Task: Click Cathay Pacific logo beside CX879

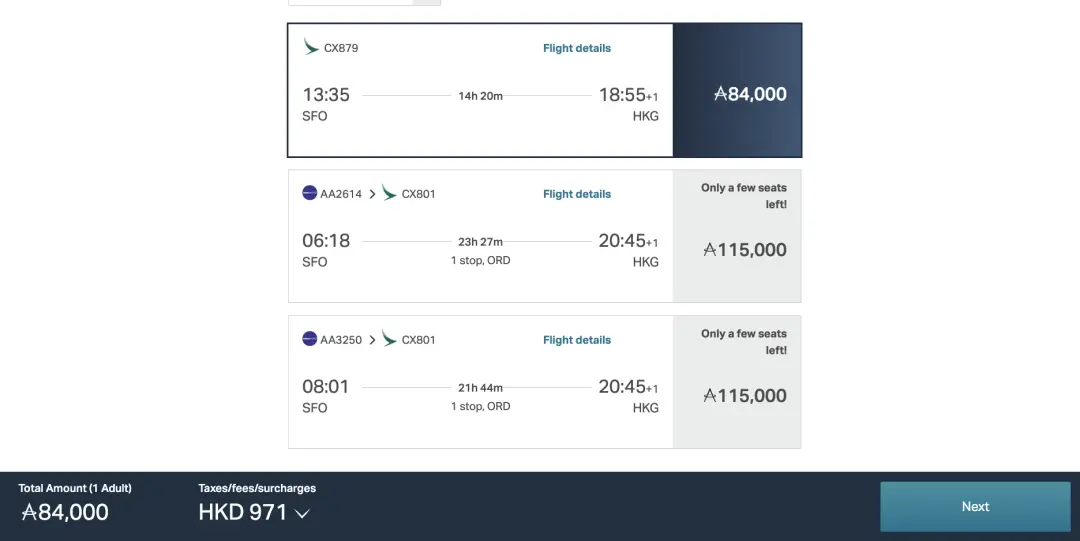Action: click(x=311, y=47)
